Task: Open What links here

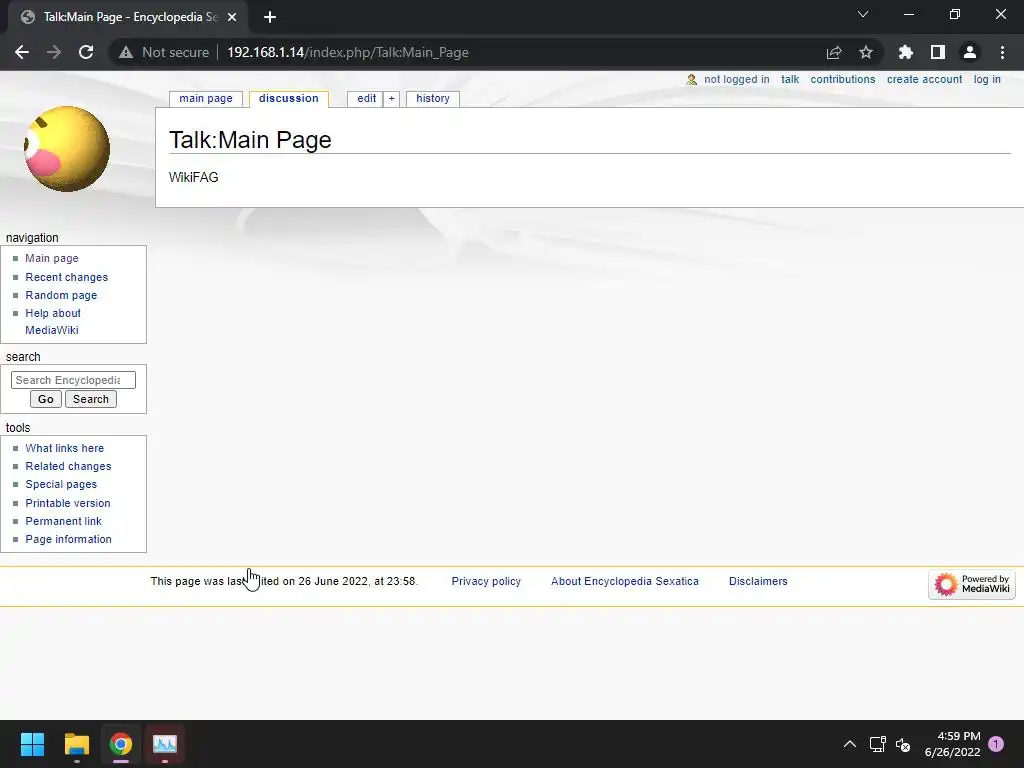Action: pos(65,448)
